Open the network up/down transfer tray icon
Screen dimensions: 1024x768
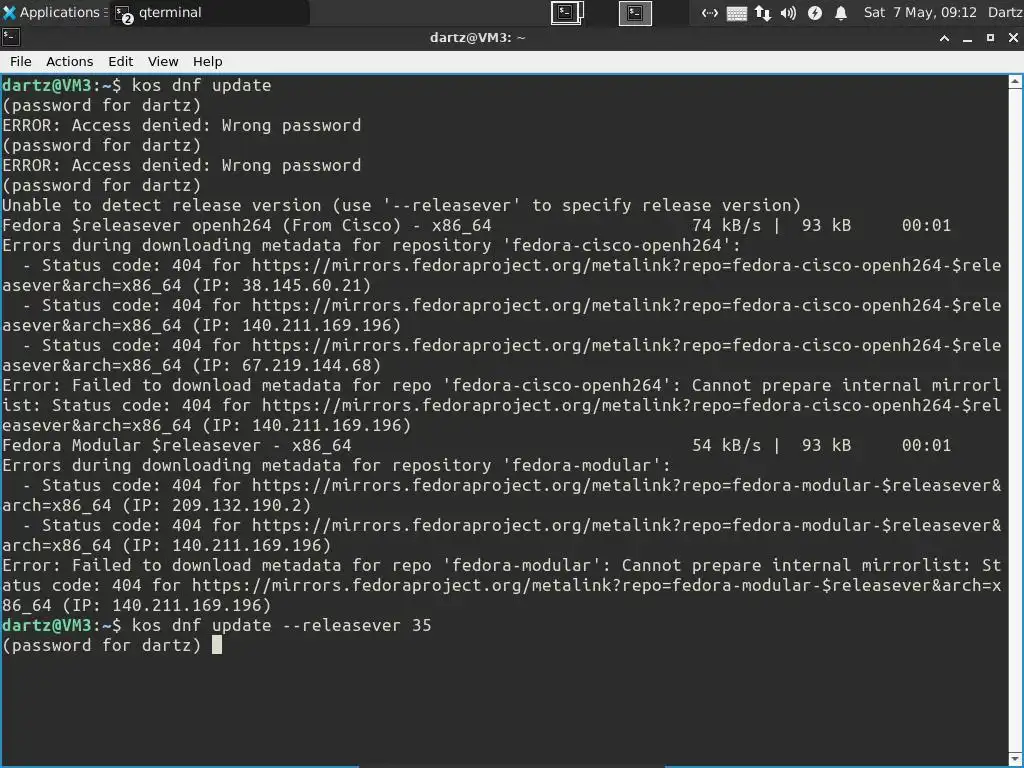[x=763, y=12]
